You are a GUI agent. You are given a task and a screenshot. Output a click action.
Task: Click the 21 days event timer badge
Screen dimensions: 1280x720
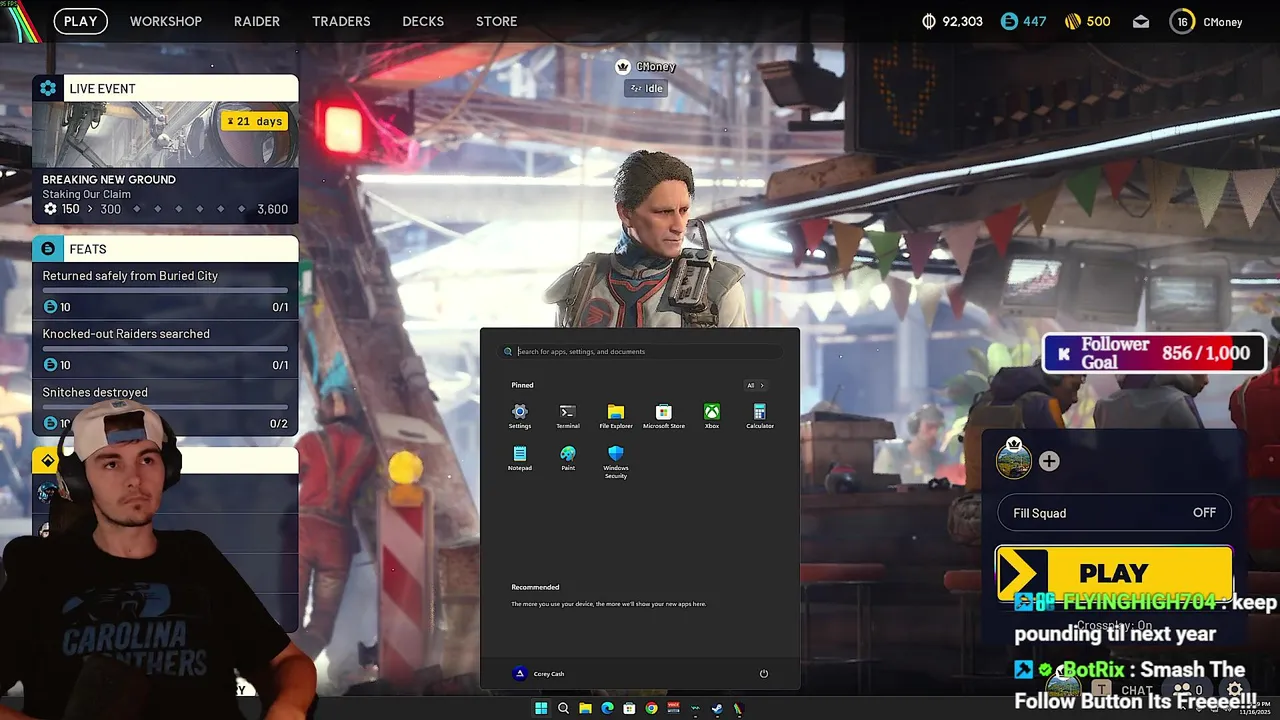(x=255, y=121)
